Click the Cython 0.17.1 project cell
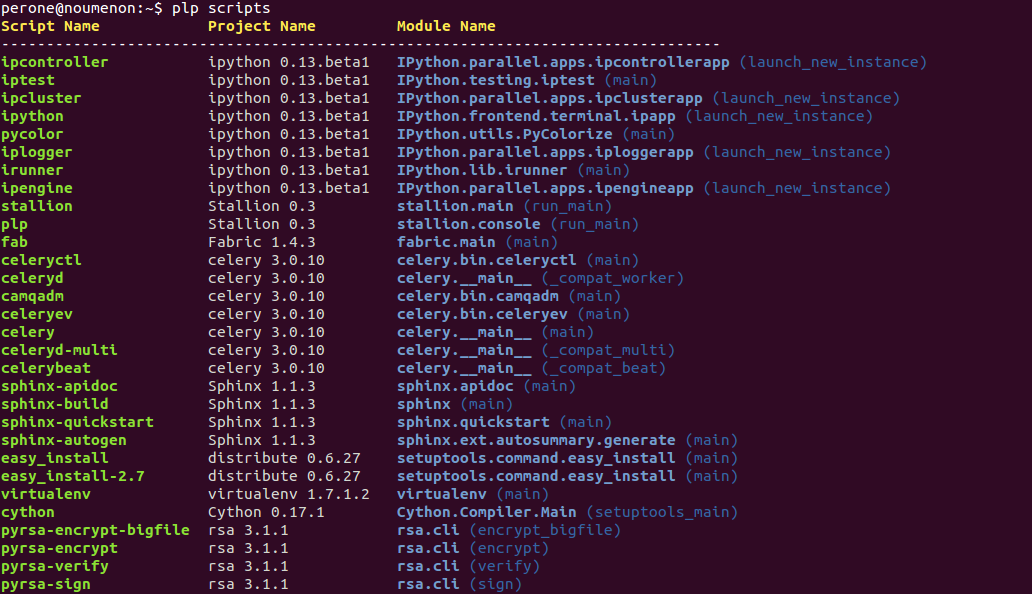The image size is (1032, 594). click(266, 512)
